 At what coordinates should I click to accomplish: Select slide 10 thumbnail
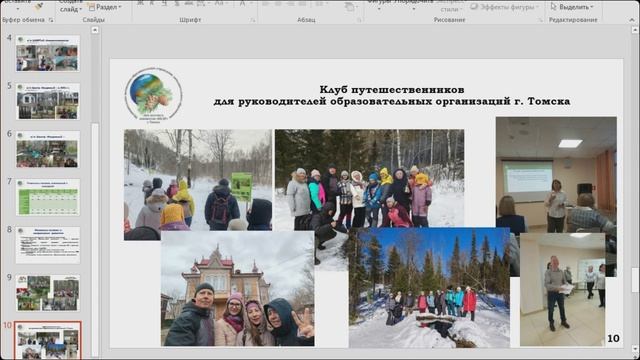(48, 340)
